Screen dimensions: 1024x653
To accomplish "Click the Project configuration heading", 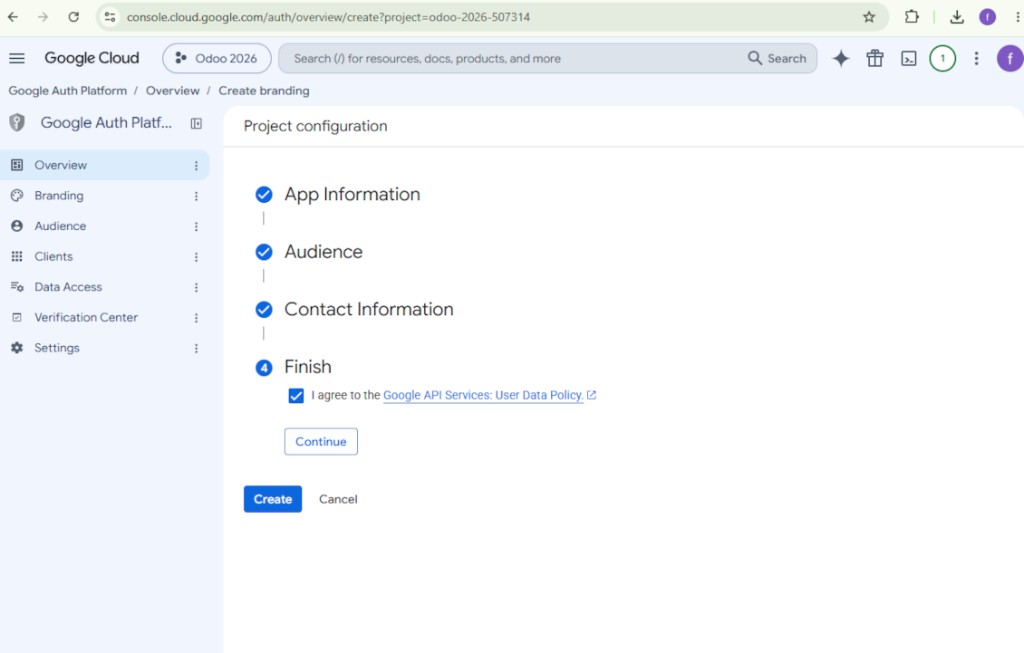I will click(x=315, y=126).
